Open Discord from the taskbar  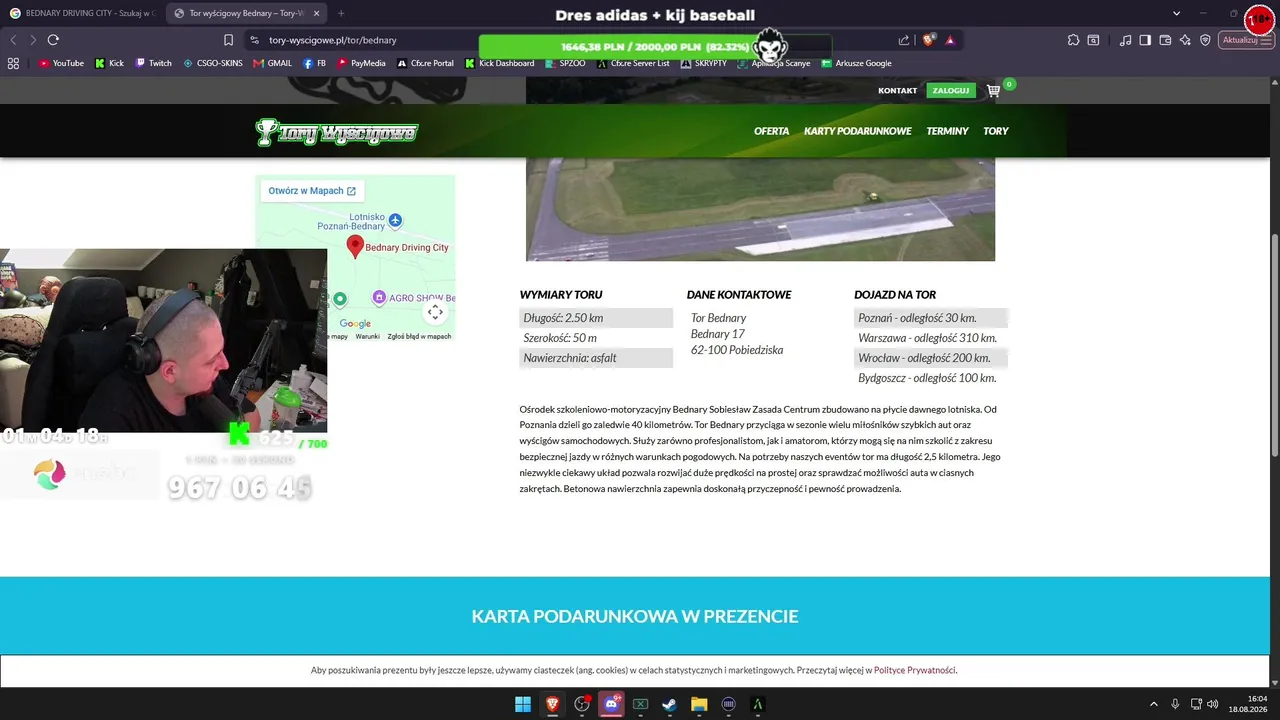click(x=611, y=705)
